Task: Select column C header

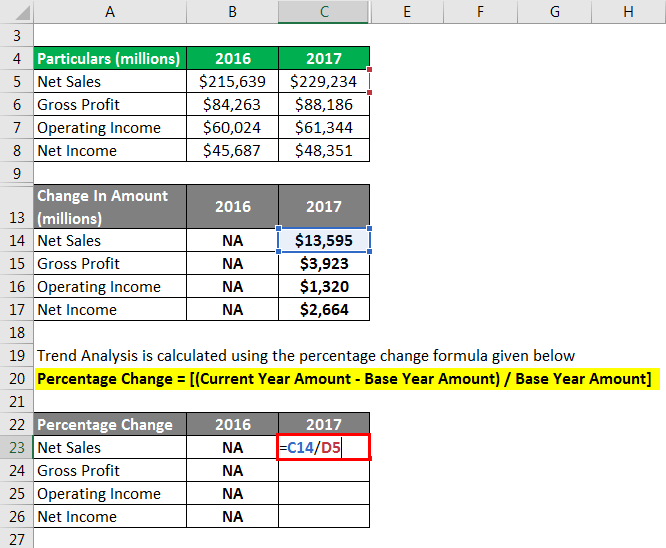Action: pyautogui.click(x=324, y=11)
